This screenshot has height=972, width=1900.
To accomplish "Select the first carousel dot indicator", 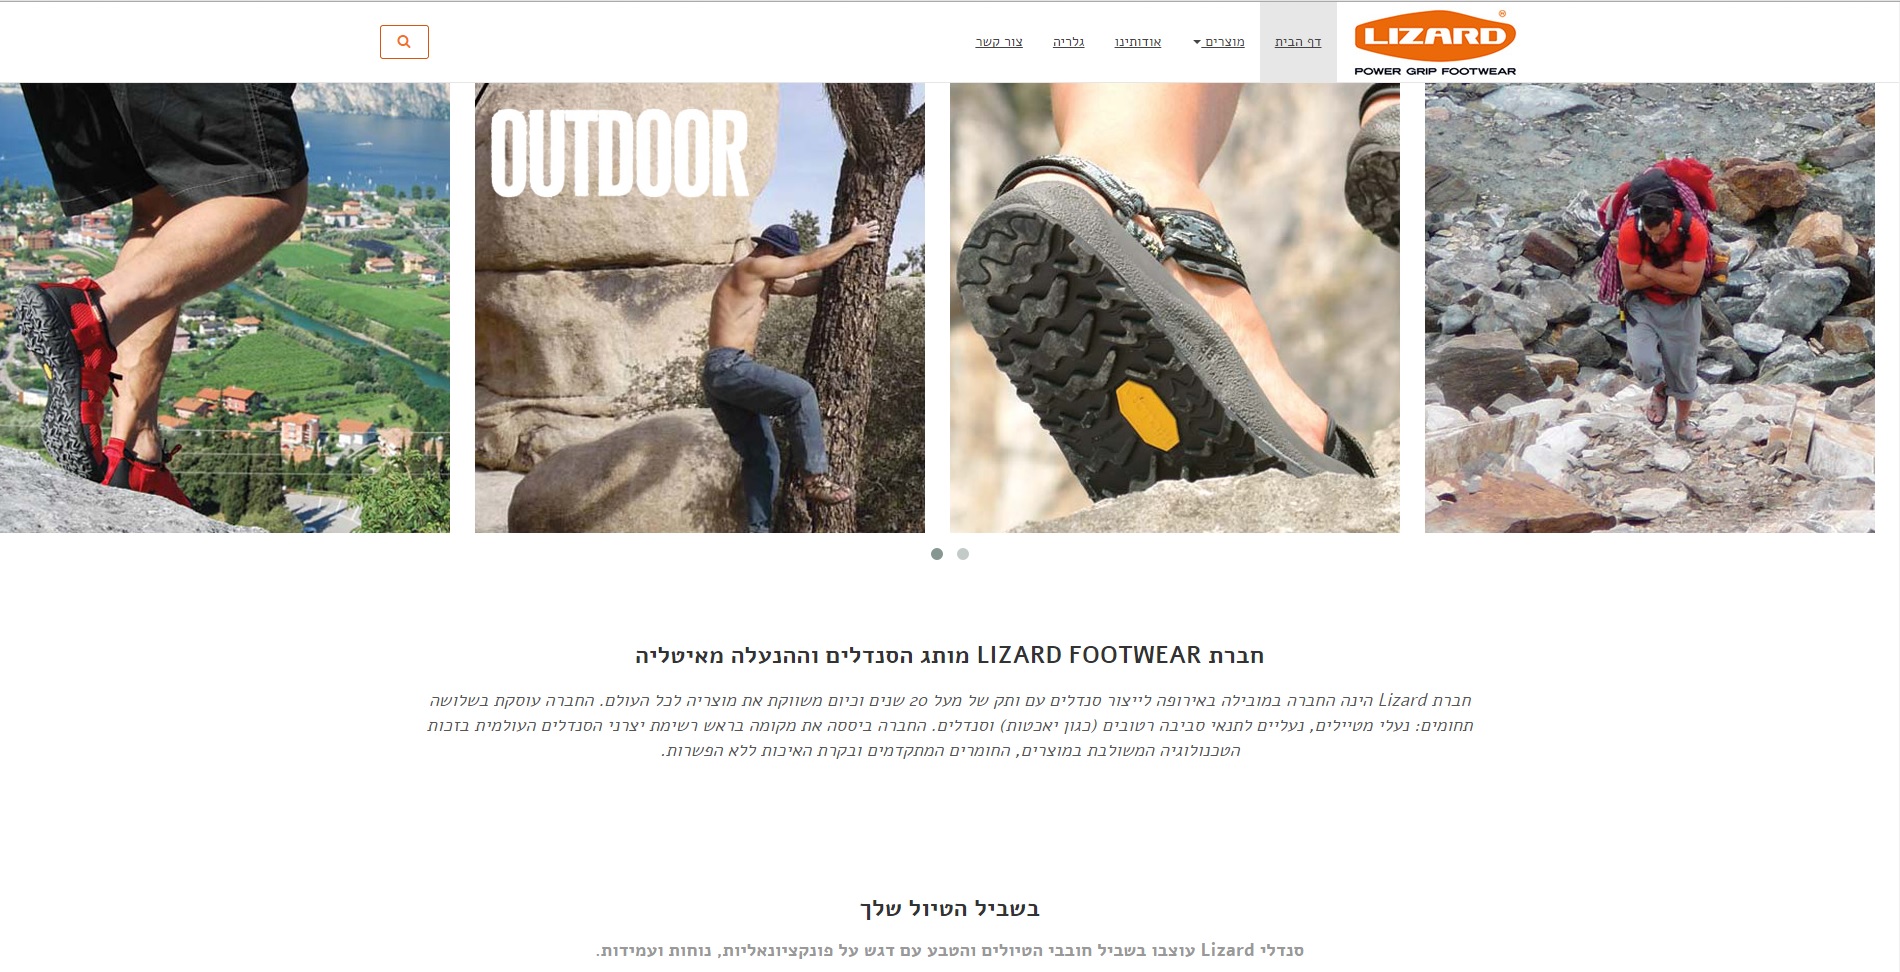I will (x=937, y=554).
